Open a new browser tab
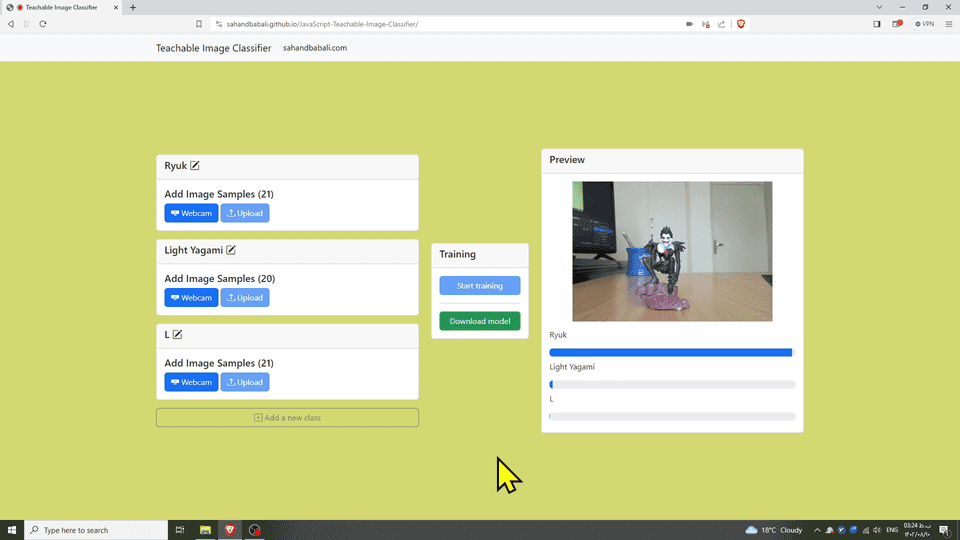 point(133,7)
